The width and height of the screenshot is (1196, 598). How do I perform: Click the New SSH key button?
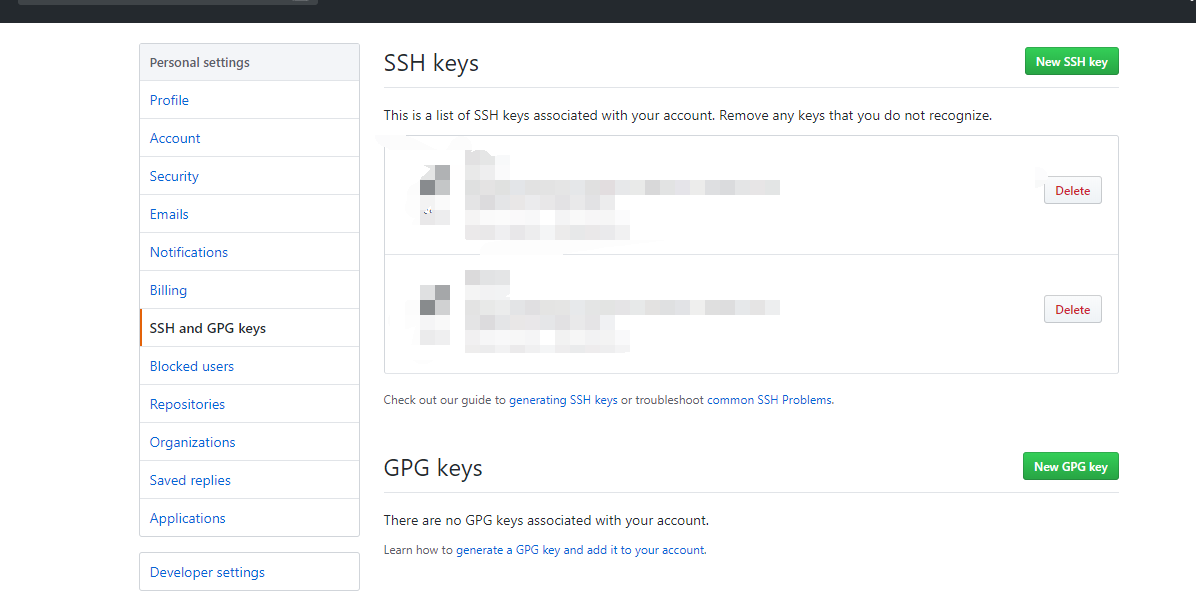[x=1071, y=62]
